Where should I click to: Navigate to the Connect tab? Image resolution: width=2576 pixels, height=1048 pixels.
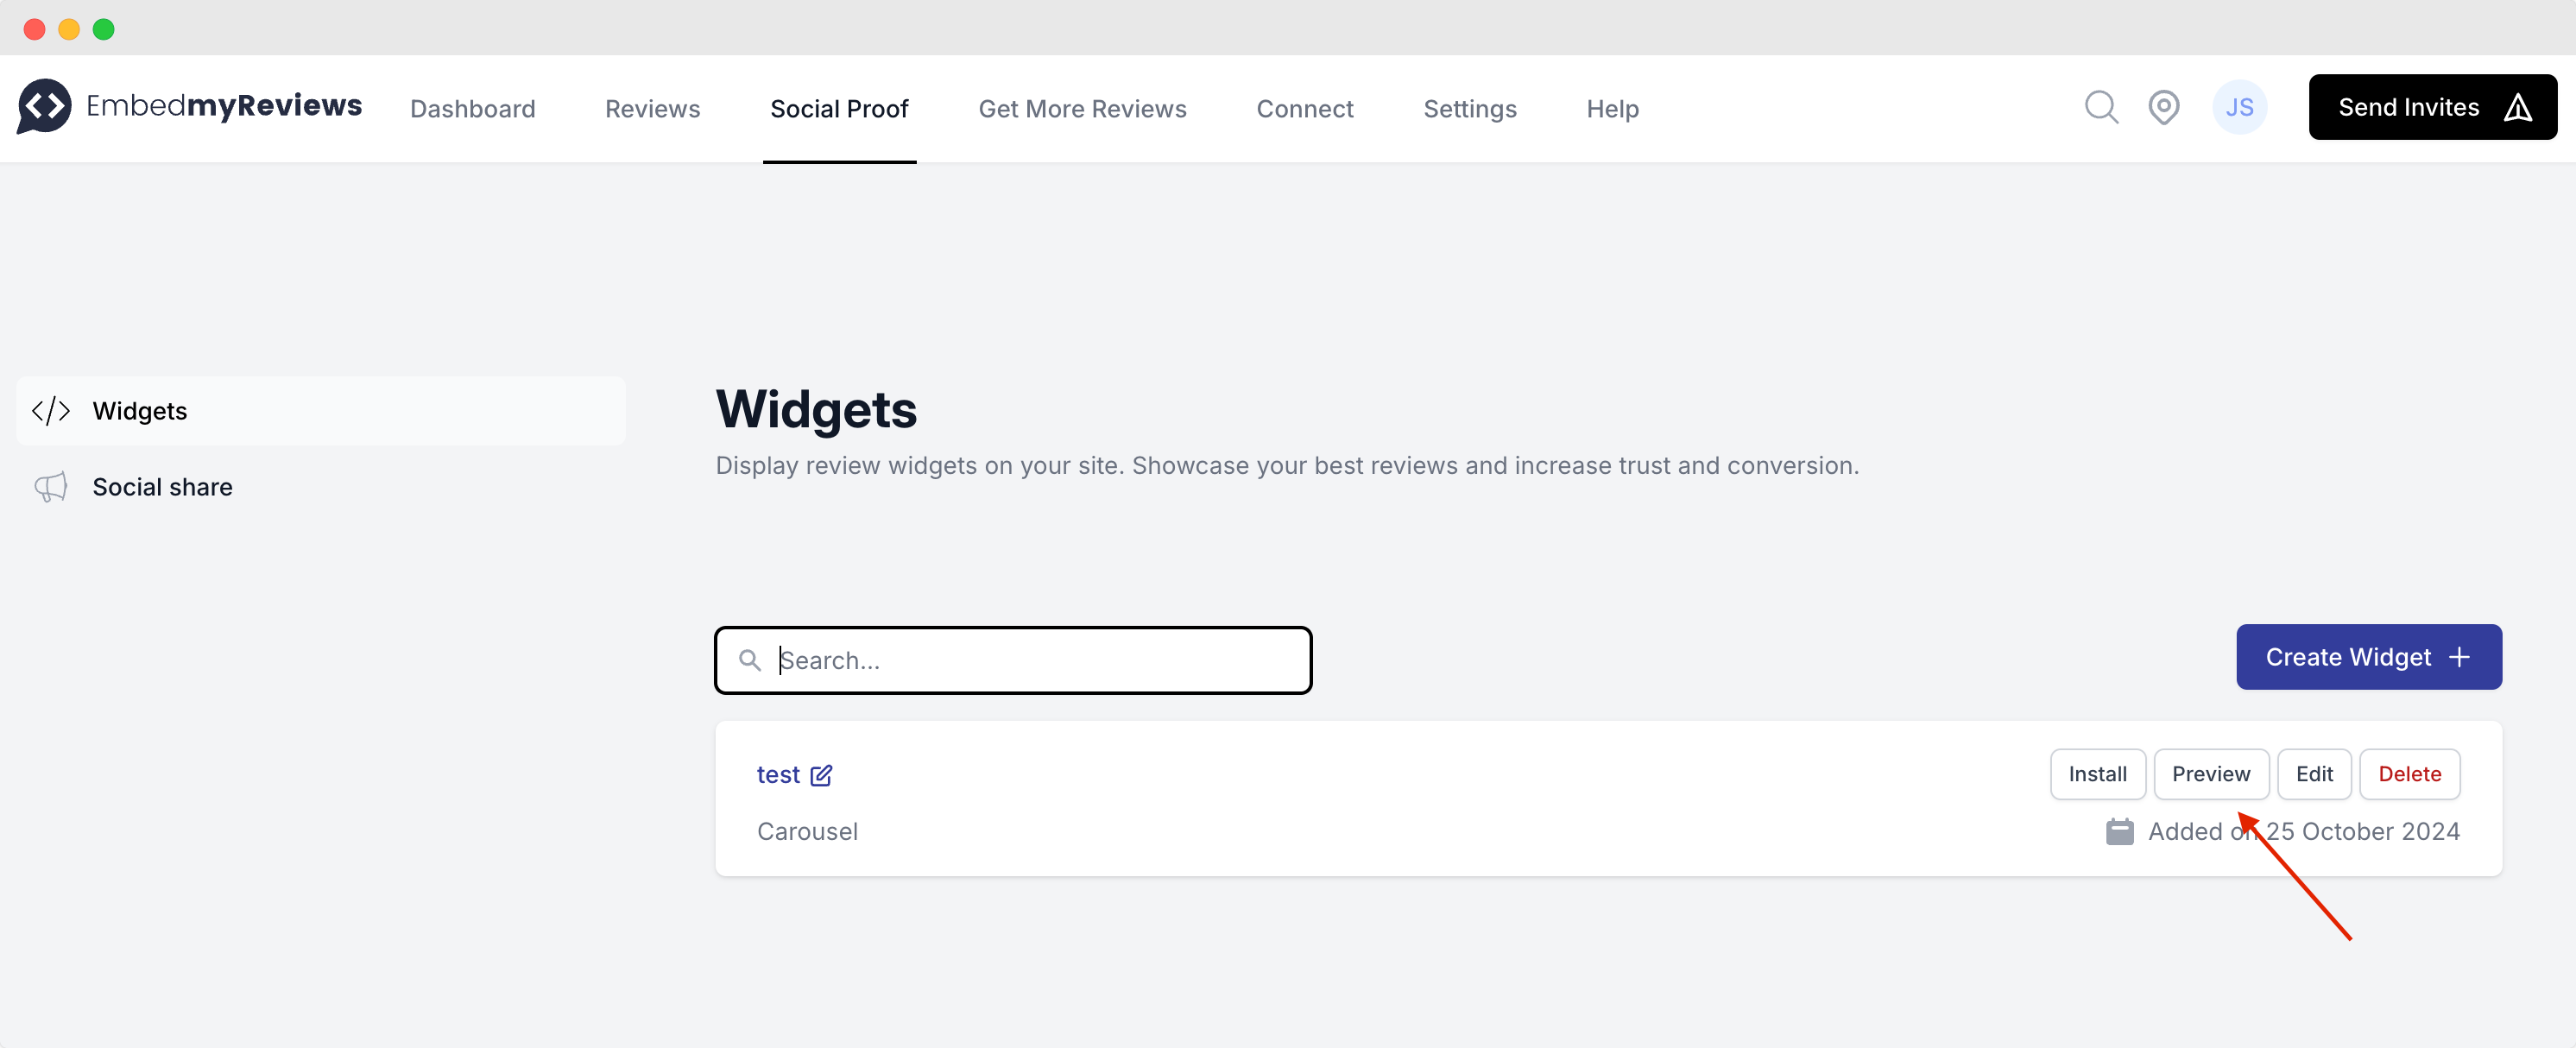click(x=1304, y=108)
